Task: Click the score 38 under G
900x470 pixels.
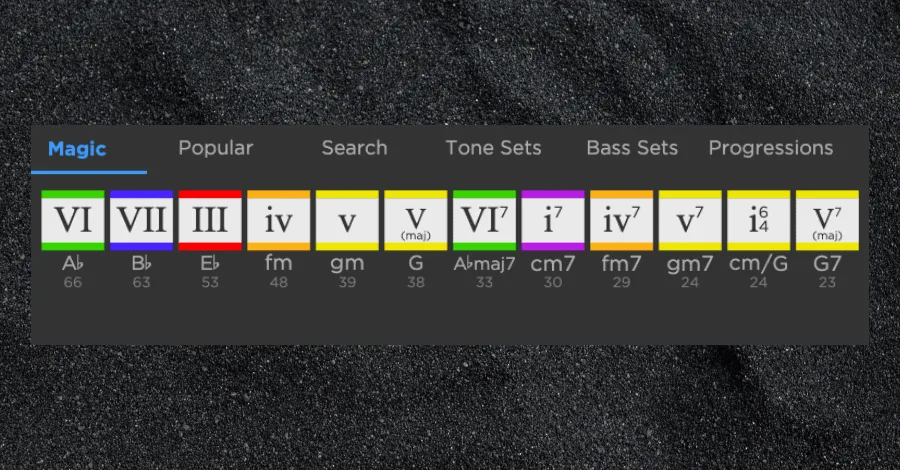Action: pos(416,282)
